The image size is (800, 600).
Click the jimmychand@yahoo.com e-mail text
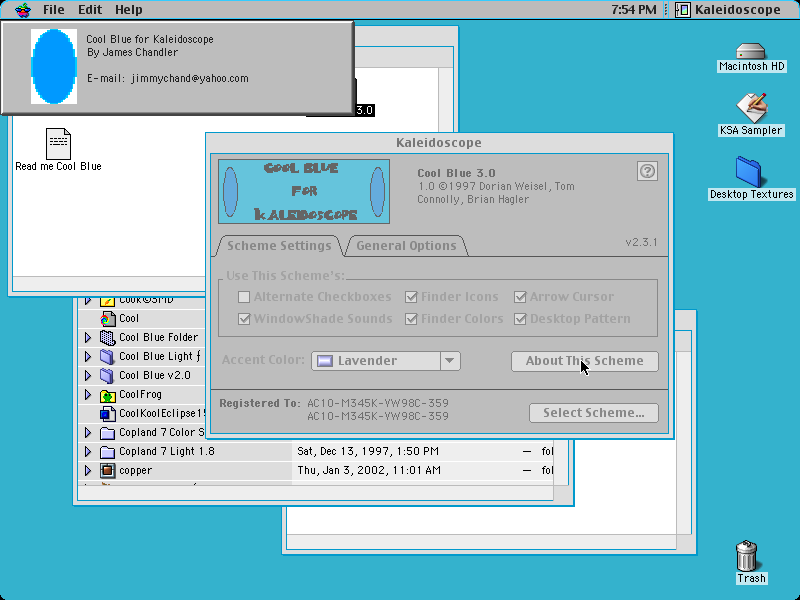(190, 79)
